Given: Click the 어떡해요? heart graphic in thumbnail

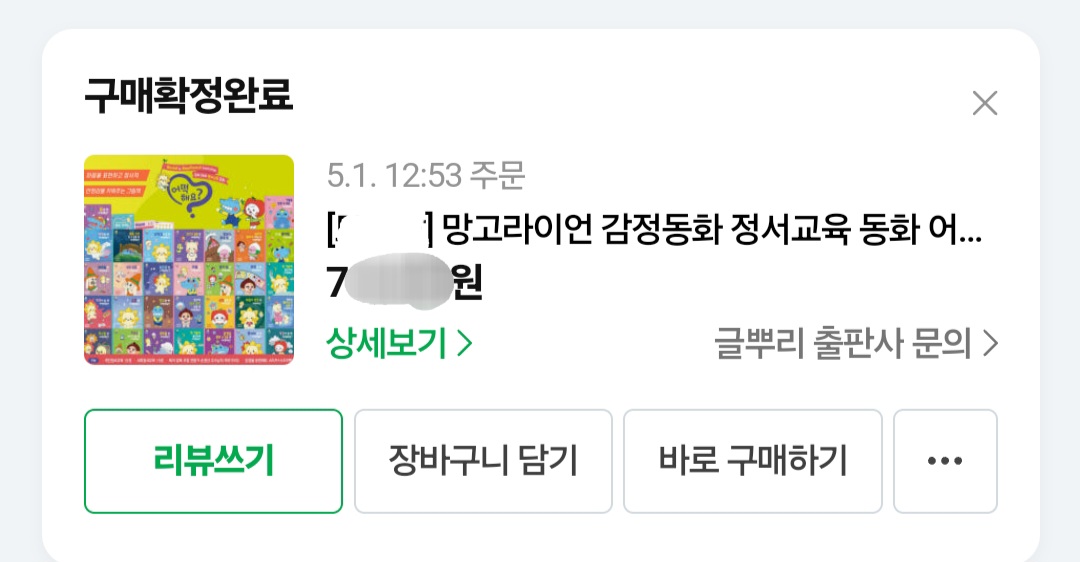Looking at the screenshot, I should coord(187,196).
